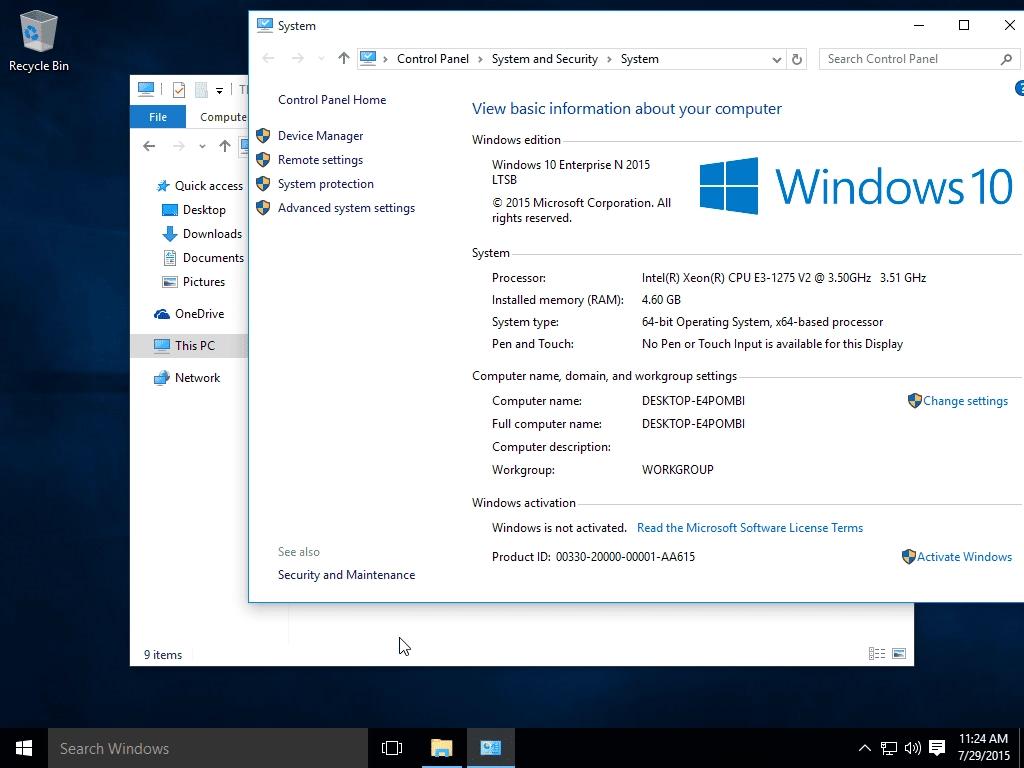The height and width of the screenshot is (768, 1024).
Task: Expand the address bar history dropdown
Action: click(776, 59)
